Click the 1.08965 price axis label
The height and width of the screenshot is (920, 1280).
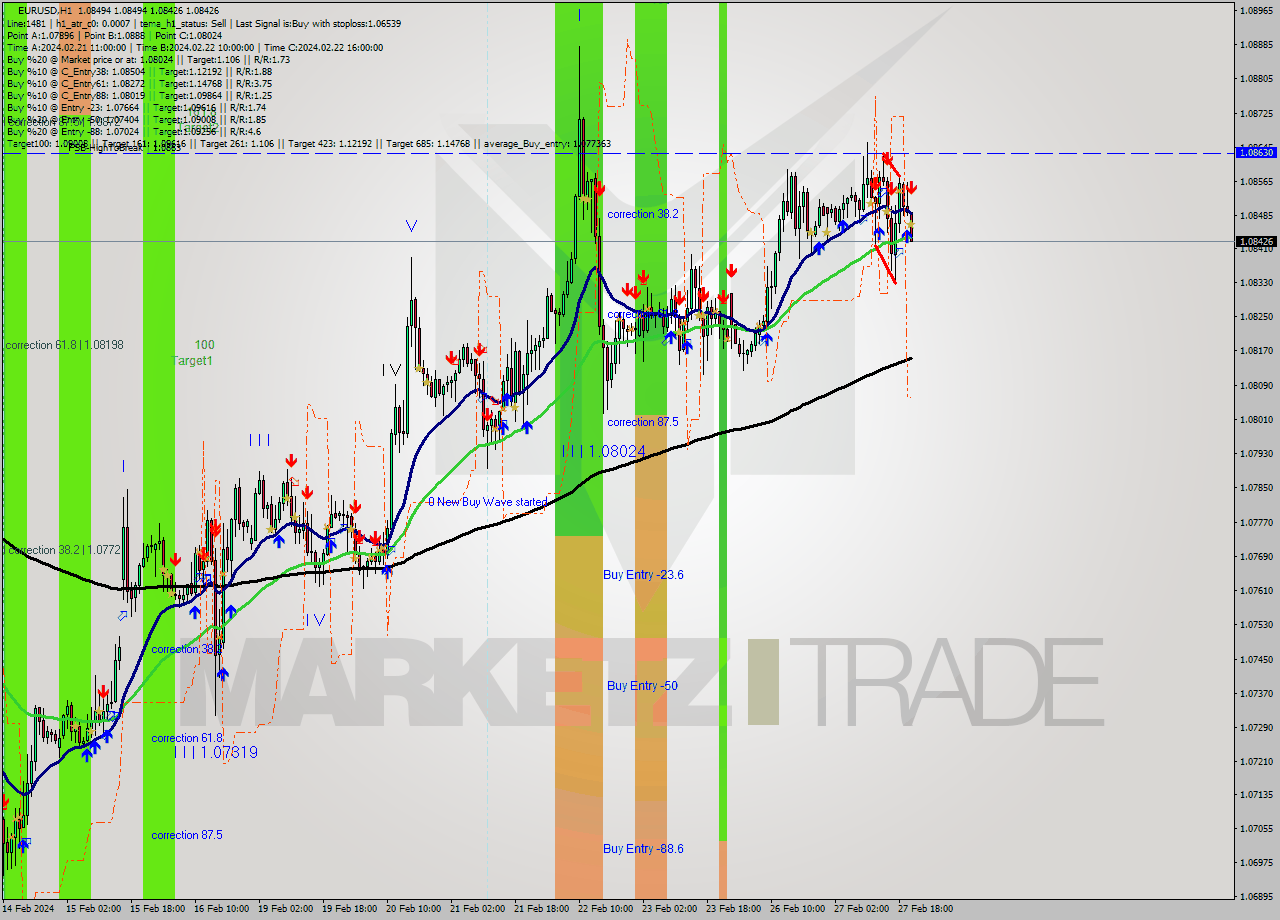[1256, 11]
